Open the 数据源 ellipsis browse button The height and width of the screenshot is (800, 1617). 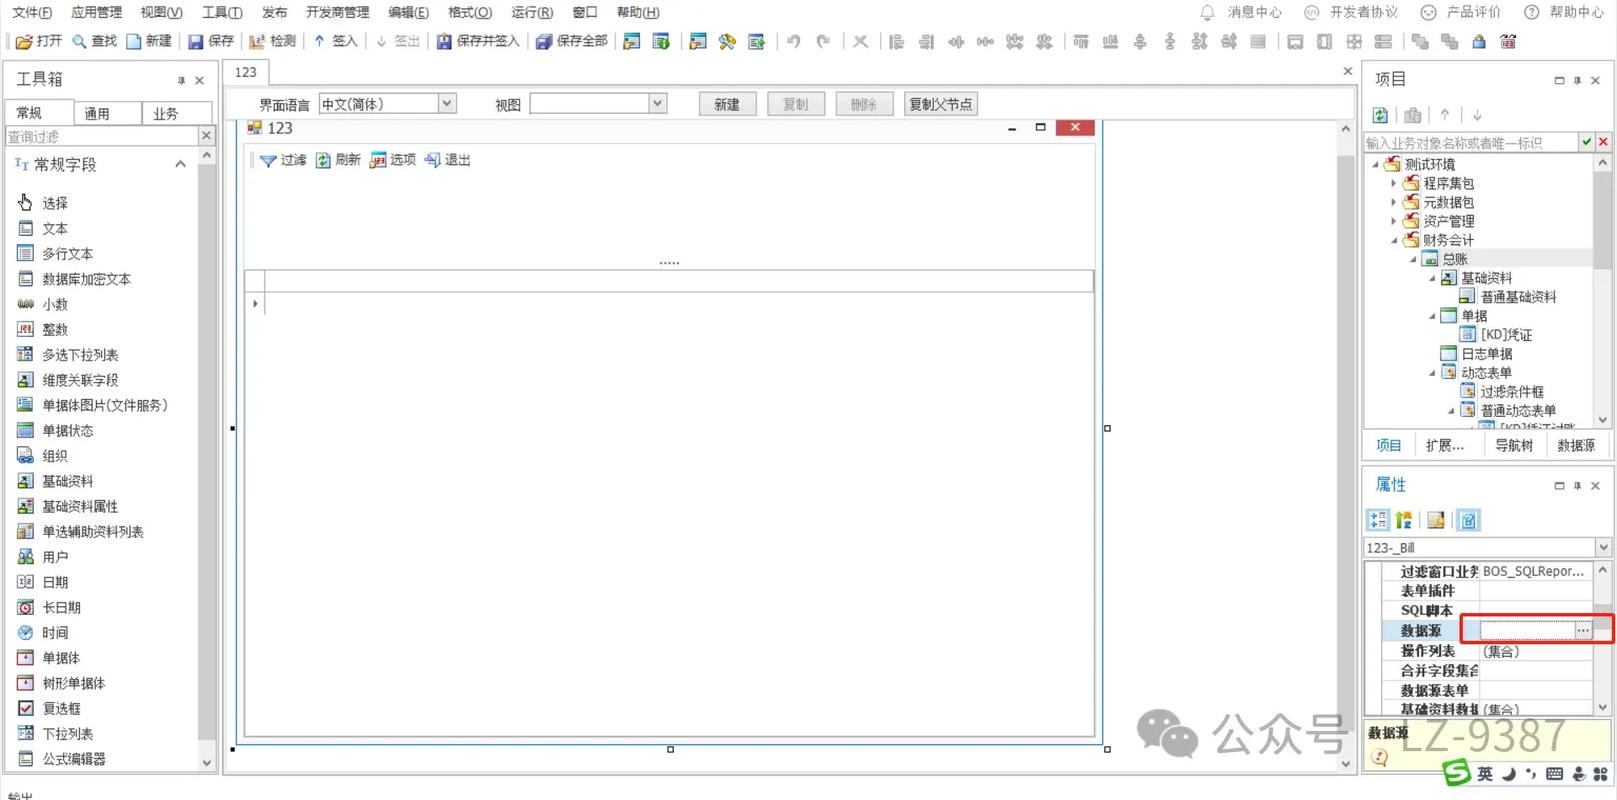[x=1583, y=630]
